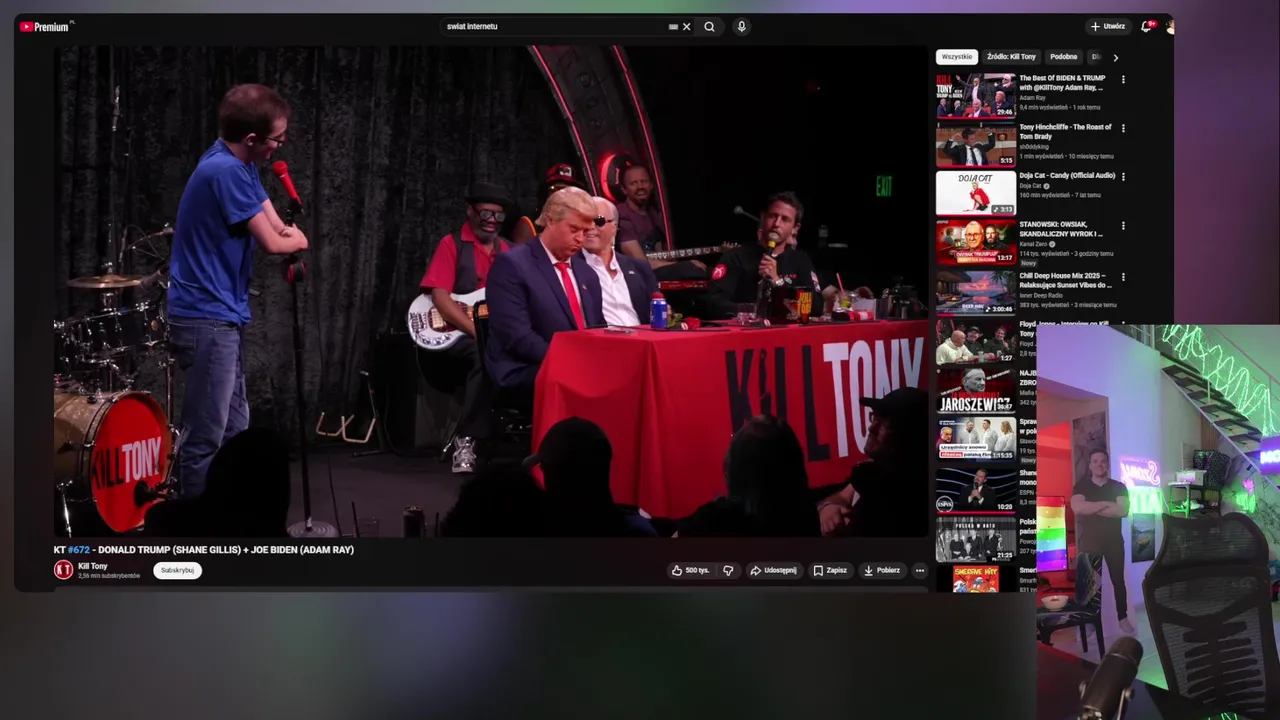This screenshot has width=1280, height=720.
Task: Select the Źródło: Kill Tony chip
Action: coord(1011,57)
